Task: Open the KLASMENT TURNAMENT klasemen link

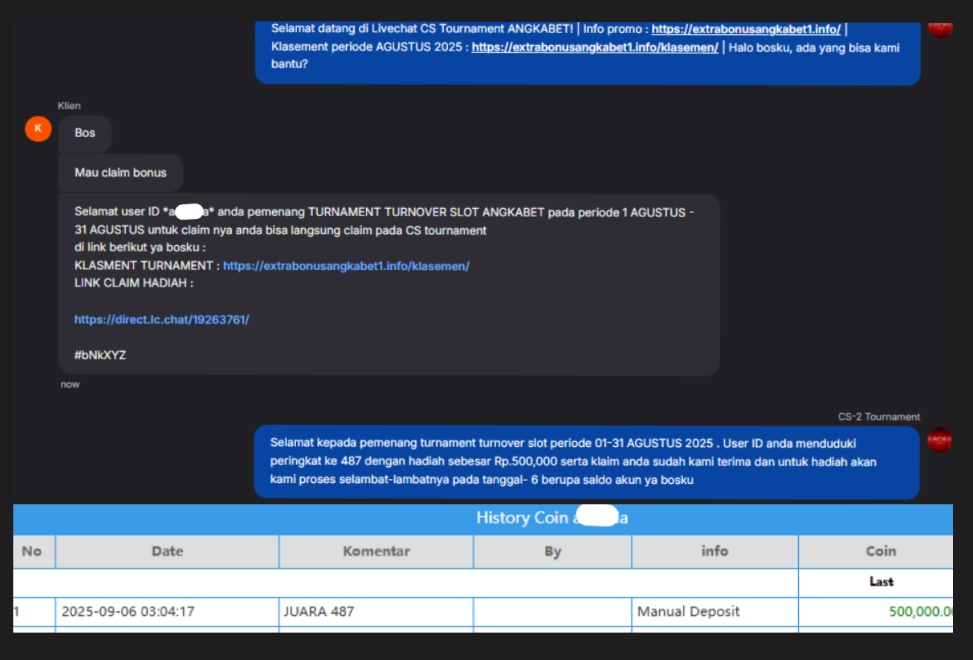Action: 346,266
